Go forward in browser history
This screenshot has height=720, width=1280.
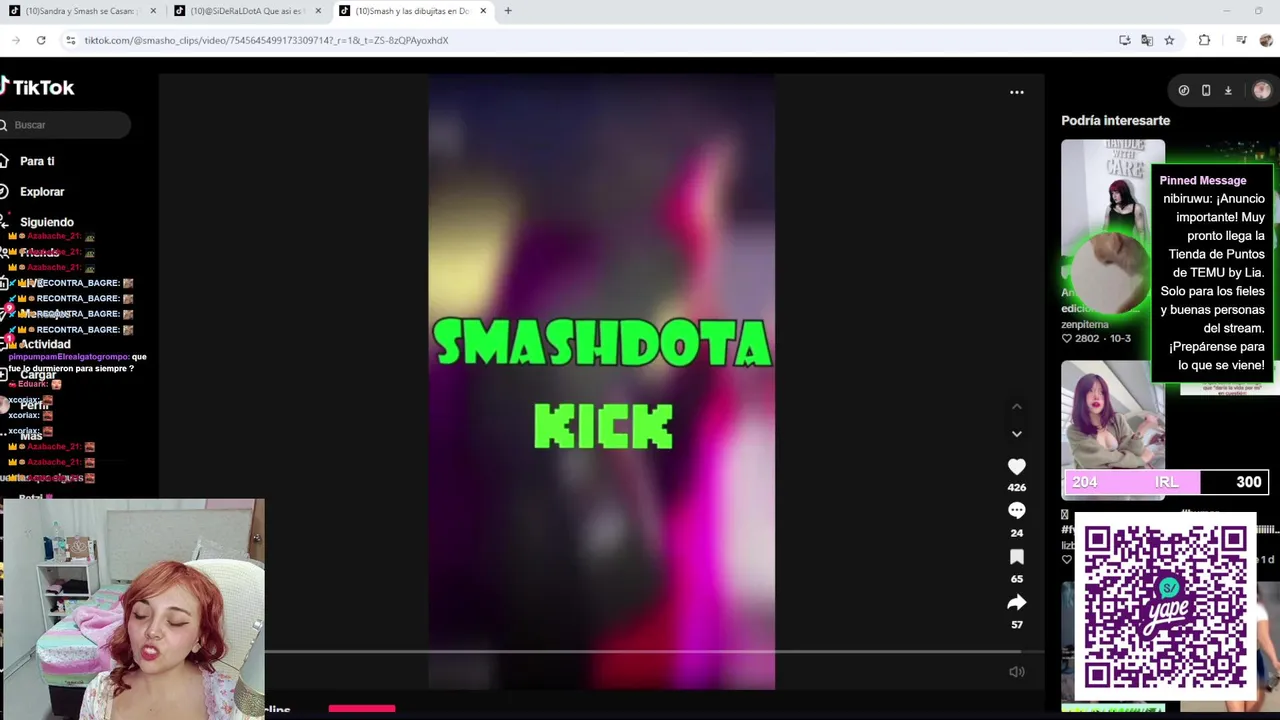[16, 40]
